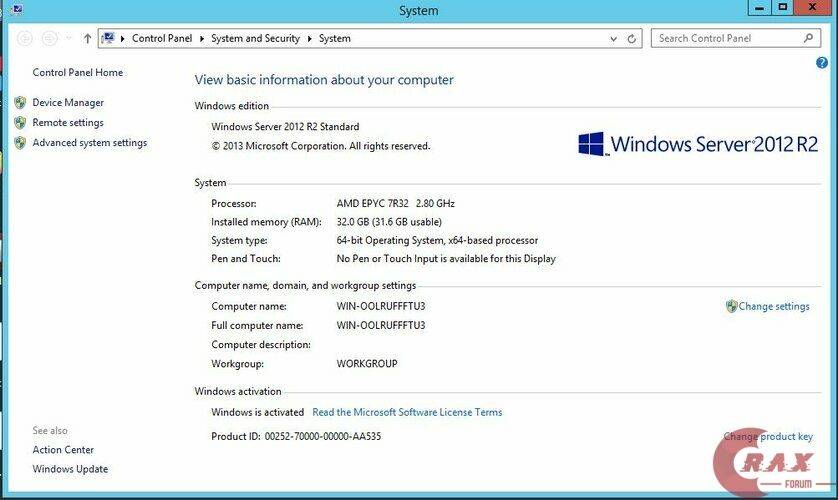Open Action Center link

click(63, 450)
